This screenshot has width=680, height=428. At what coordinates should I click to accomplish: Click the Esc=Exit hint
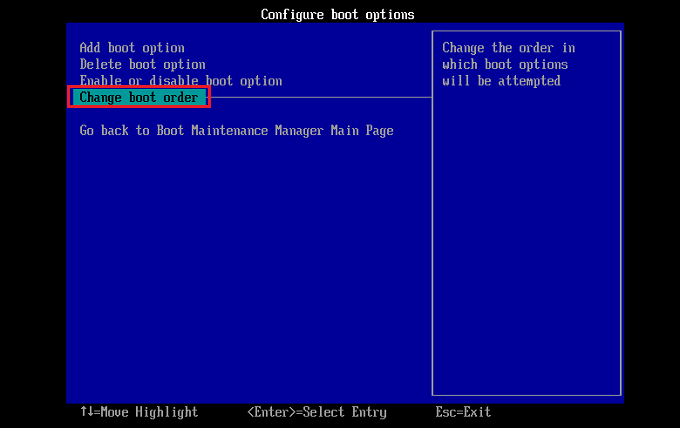pyautogui.click(x=463, y=412)
